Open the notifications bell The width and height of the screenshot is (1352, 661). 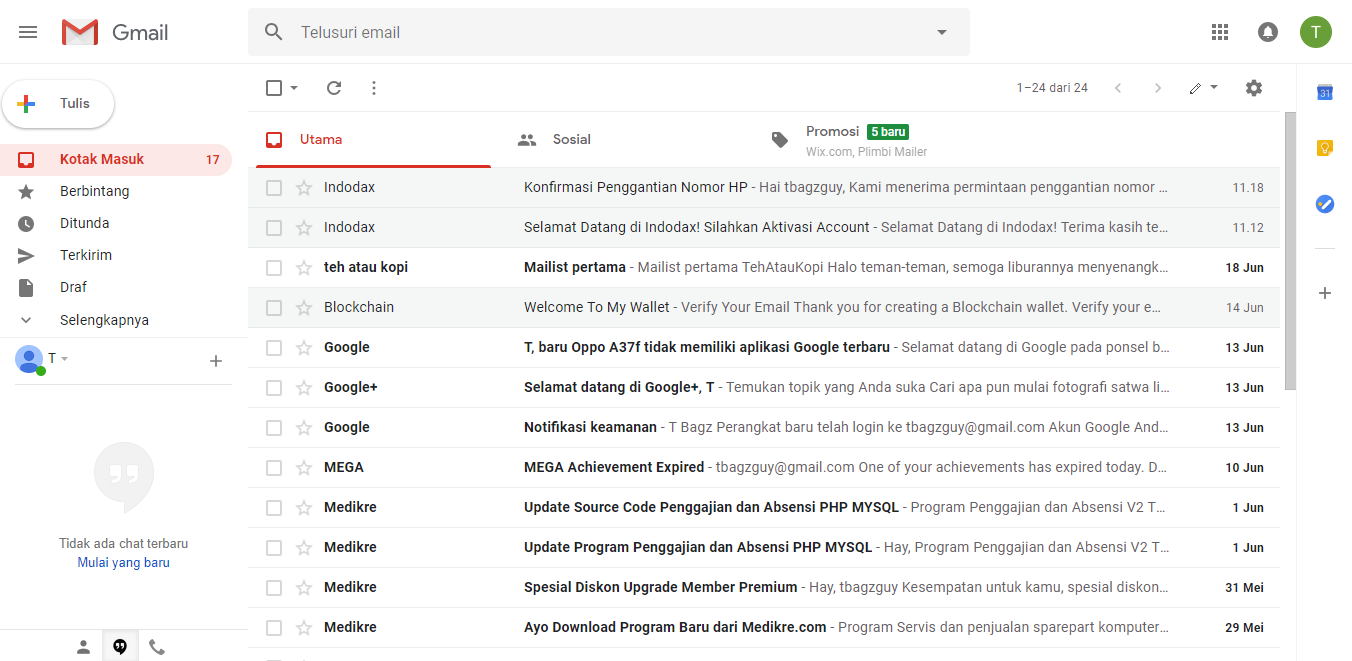point(1267,31)
